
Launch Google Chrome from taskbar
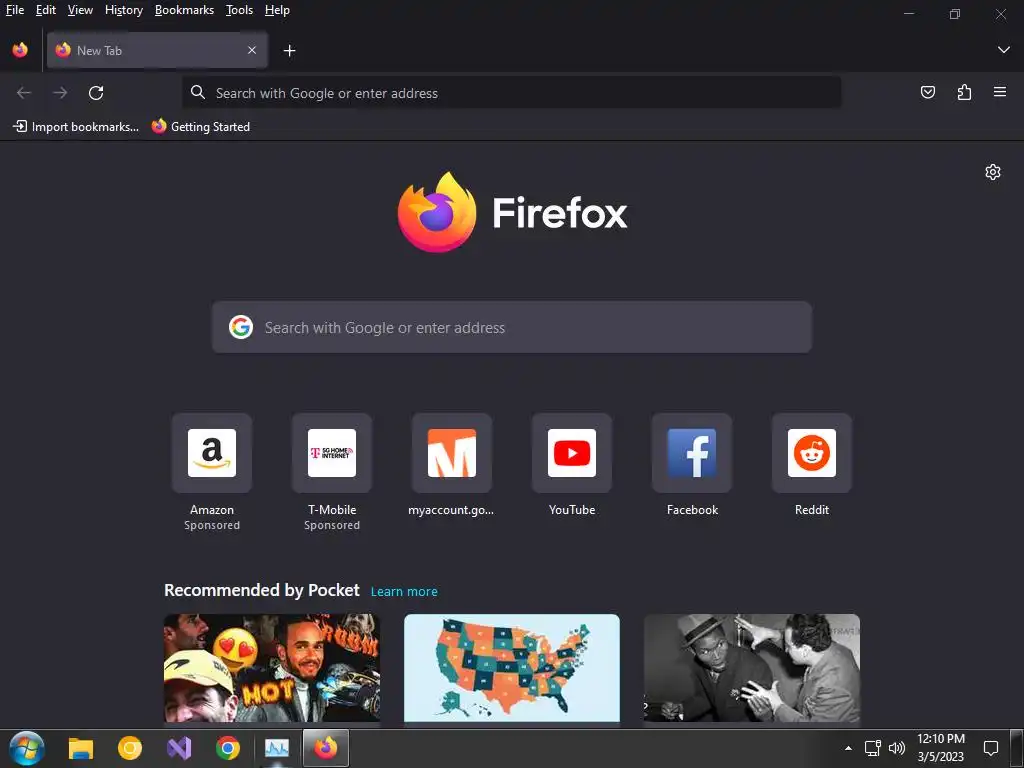[227, 748]
